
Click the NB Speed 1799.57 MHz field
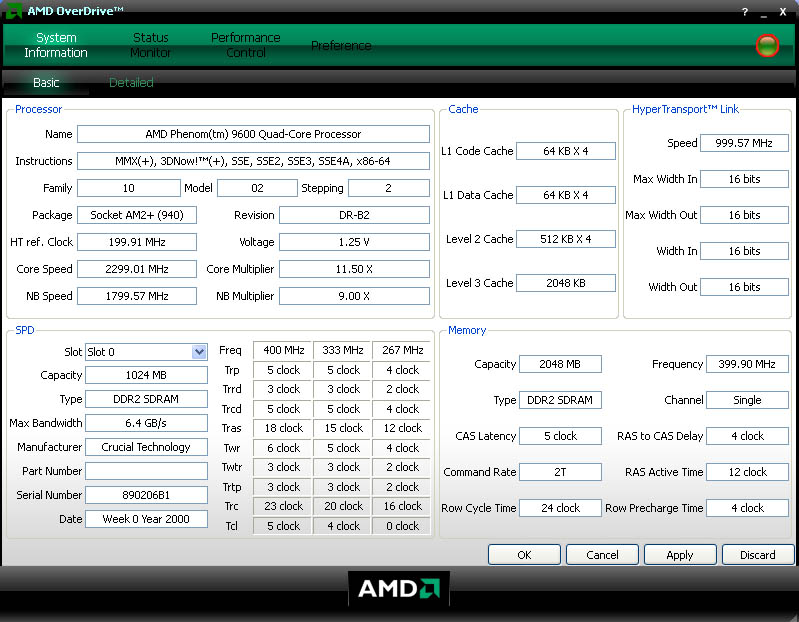tap(137, 296)
